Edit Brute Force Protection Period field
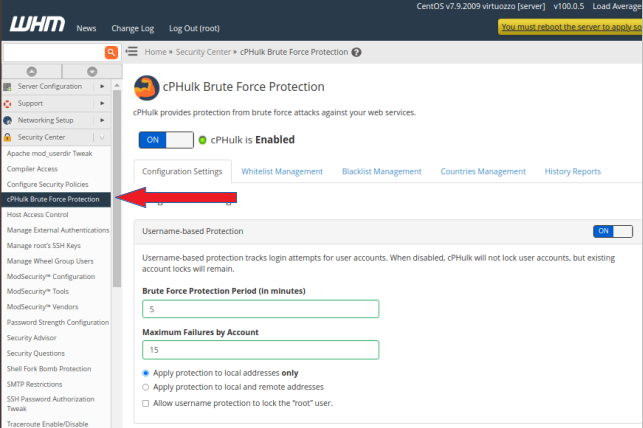The height and width of the screenshot is (428, 643). click(260, 309)
